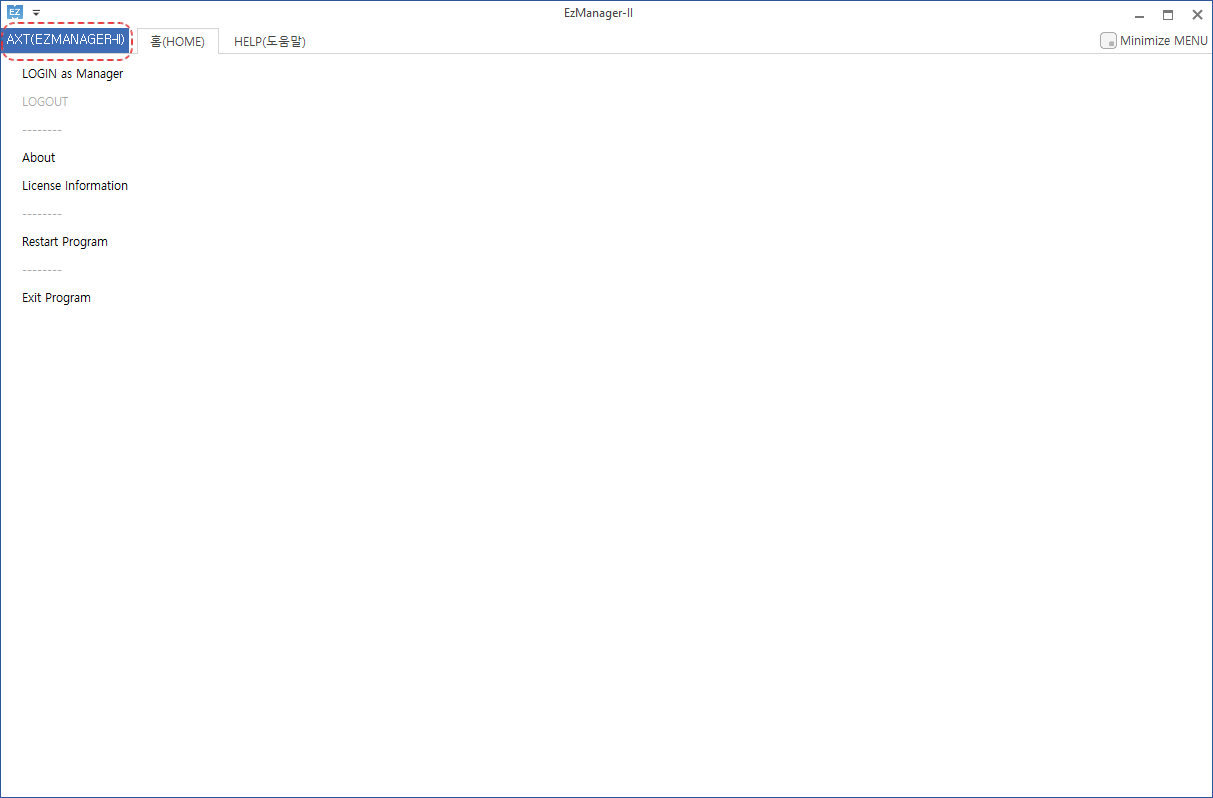
Task: Choose LOGIN as Manager
Action: [73, 74]
